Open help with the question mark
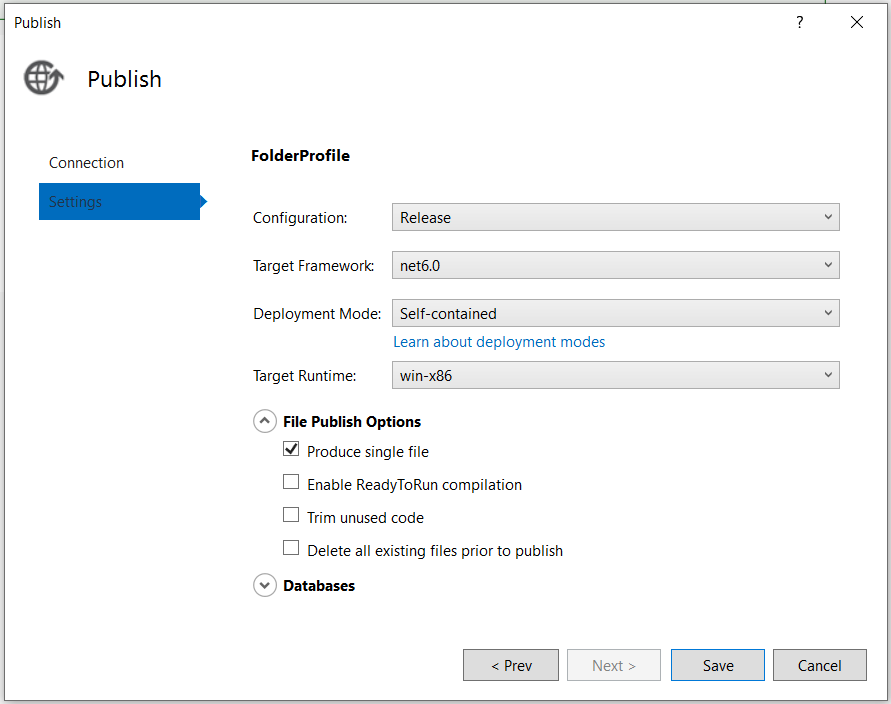891x704 pixels. pyautogui.click(x=800, y=22)
